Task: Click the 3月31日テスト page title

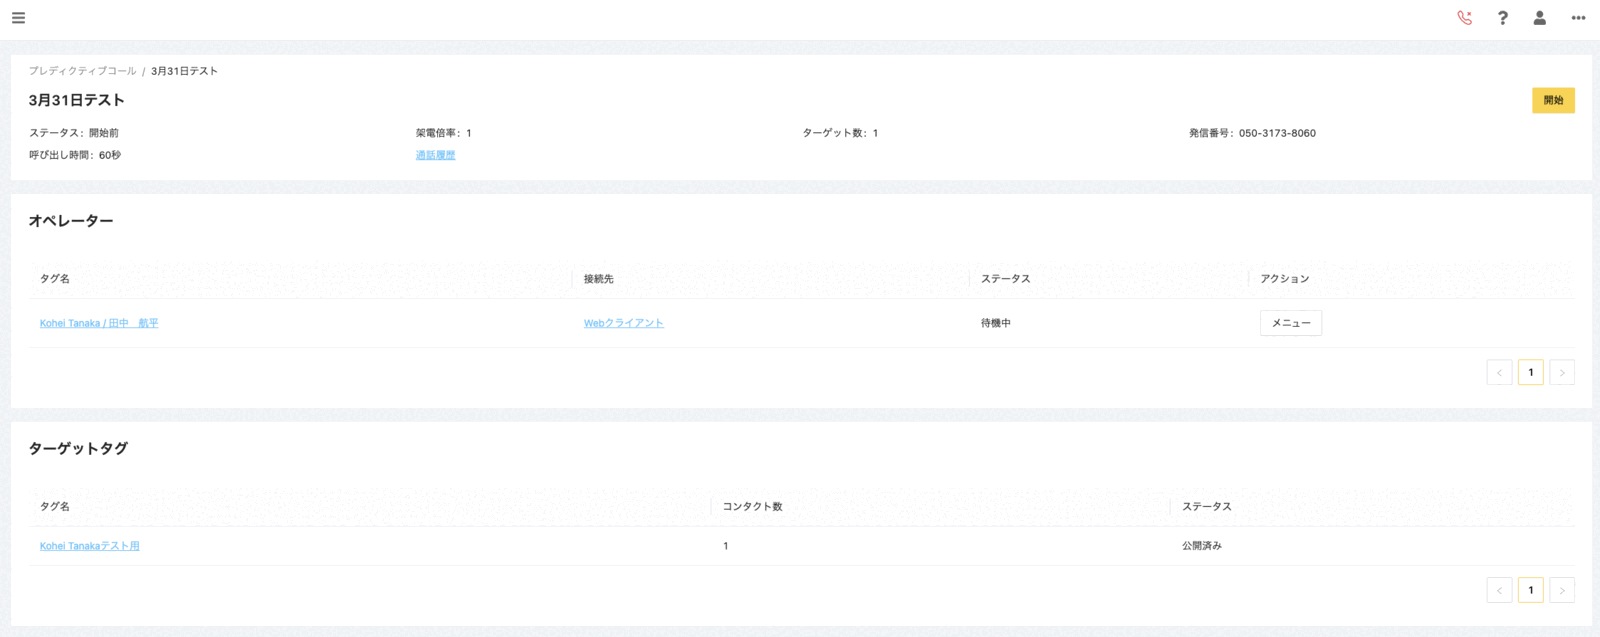Action: click(77, 100)
